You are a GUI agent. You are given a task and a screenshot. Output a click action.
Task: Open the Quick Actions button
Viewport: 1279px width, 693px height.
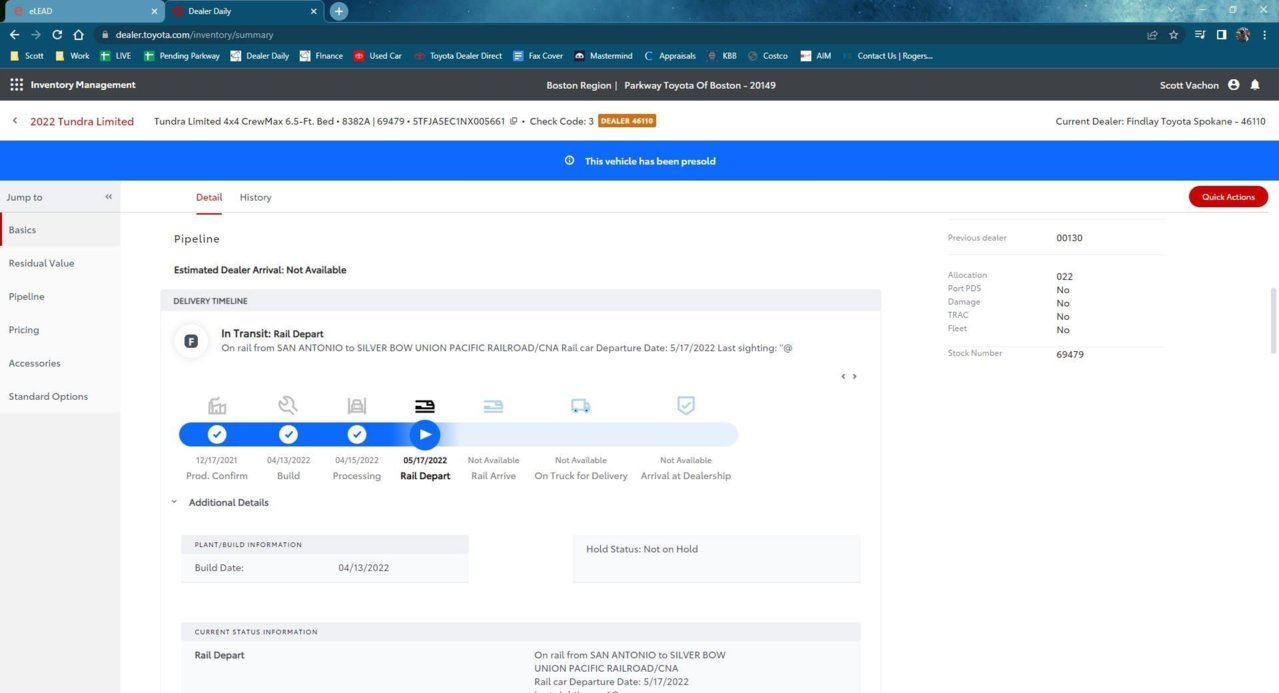click(x=1228, y=197)
